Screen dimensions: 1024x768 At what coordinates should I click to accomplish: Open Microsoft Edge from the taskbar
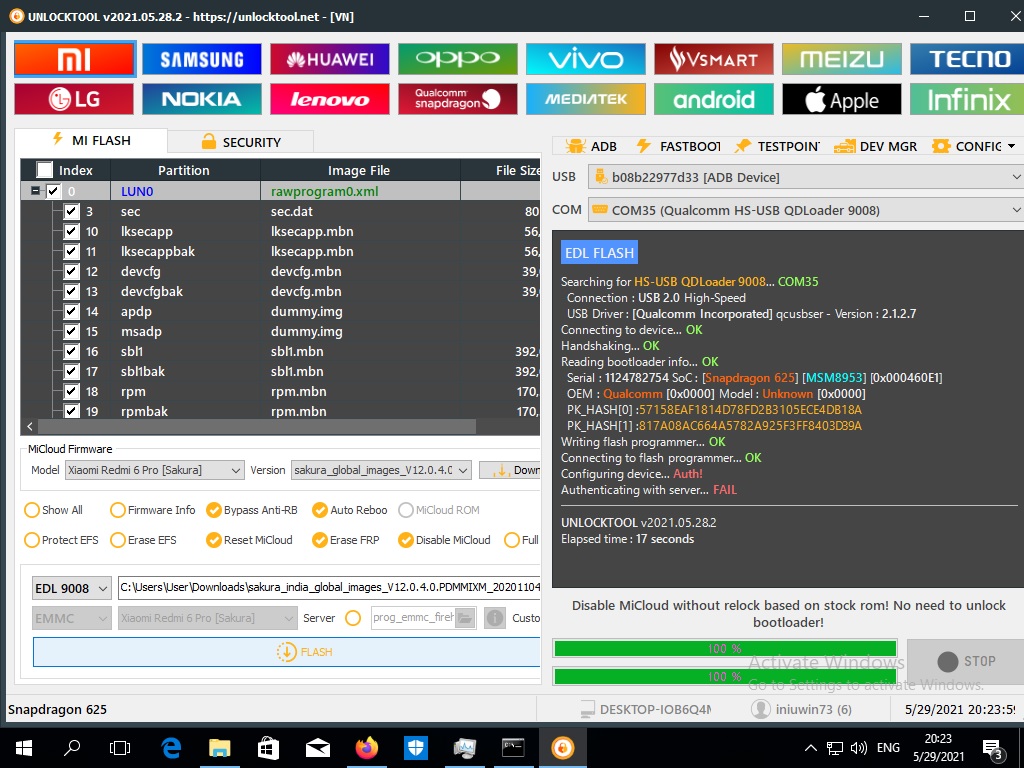[x=170, y=748]
